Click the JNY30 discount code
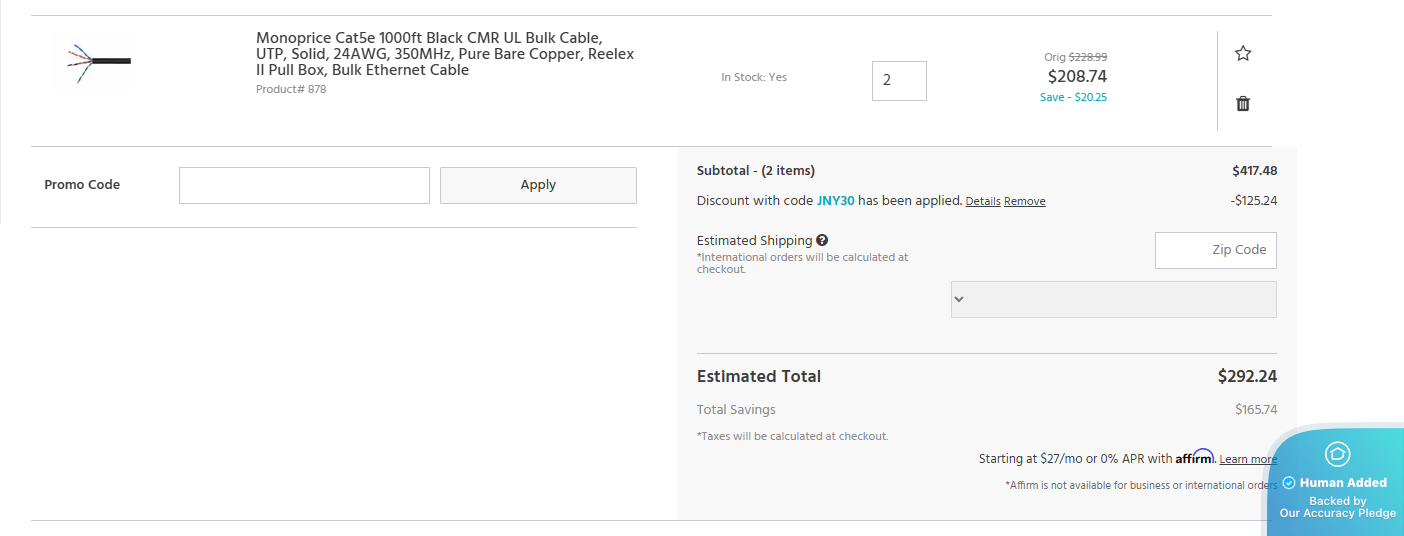Screen dimensions: 1404x536 pos(835,201)
